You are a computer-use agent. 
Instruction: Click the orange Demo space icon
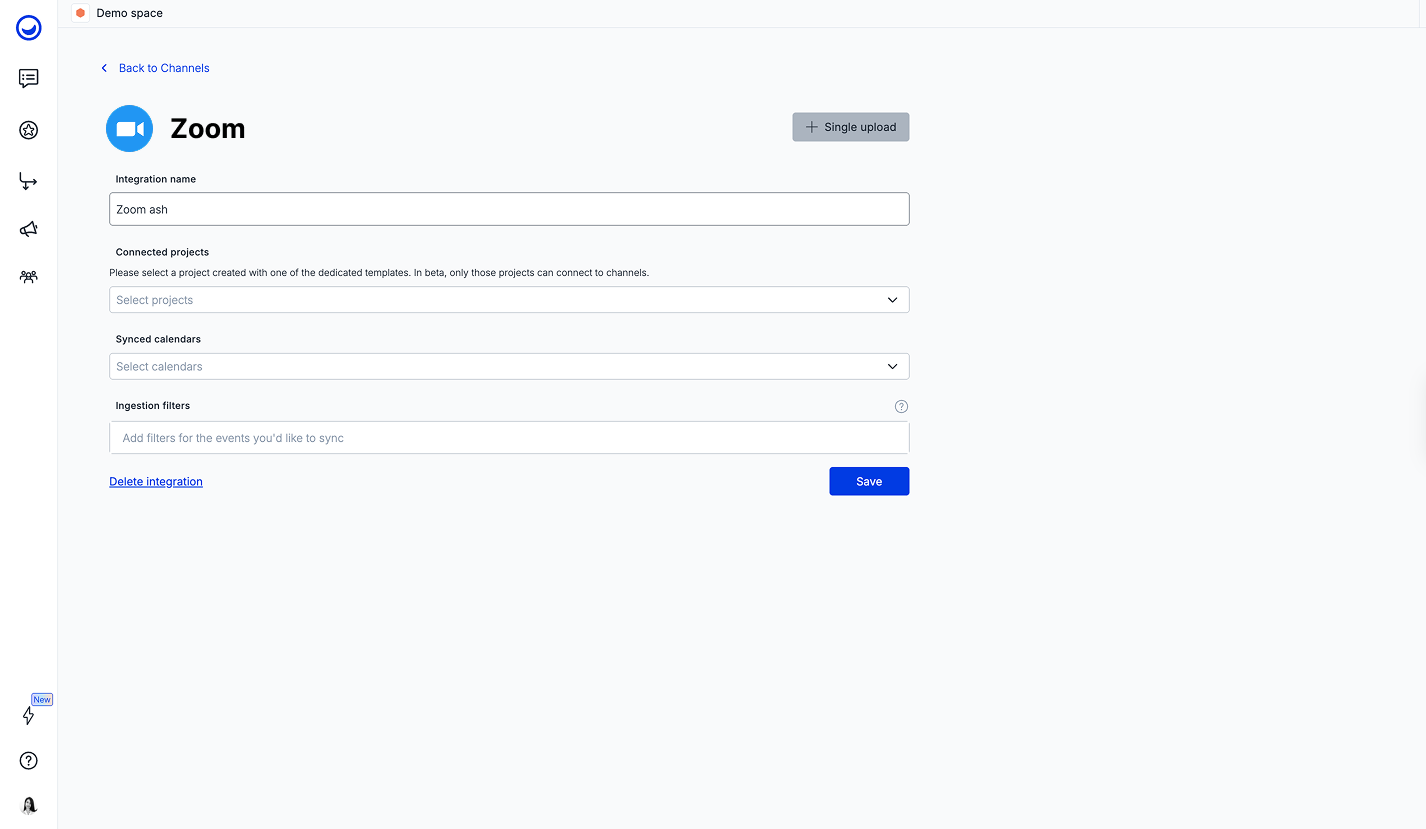point(80,13)
